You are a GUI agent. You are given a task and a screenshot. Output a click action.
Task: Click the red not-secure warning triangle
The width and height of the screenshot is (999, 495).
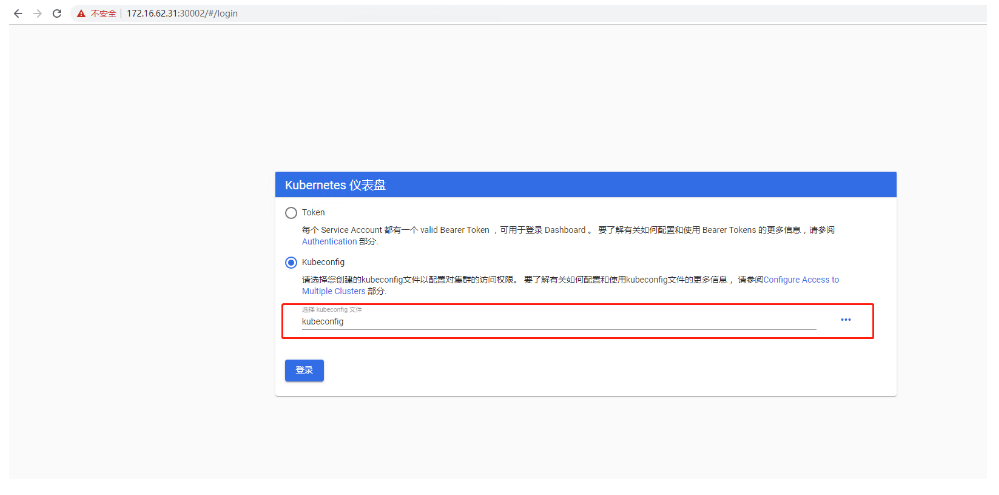[81, 13]
